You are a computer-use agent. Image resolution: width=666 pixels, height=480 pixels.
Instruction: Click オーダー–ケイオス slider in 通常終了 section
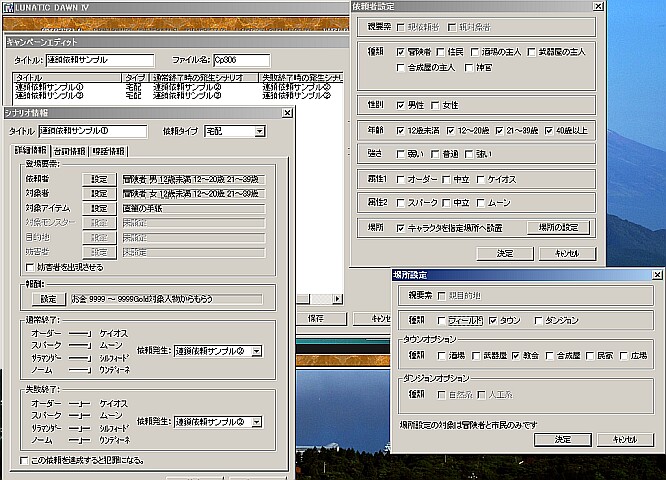81,331
